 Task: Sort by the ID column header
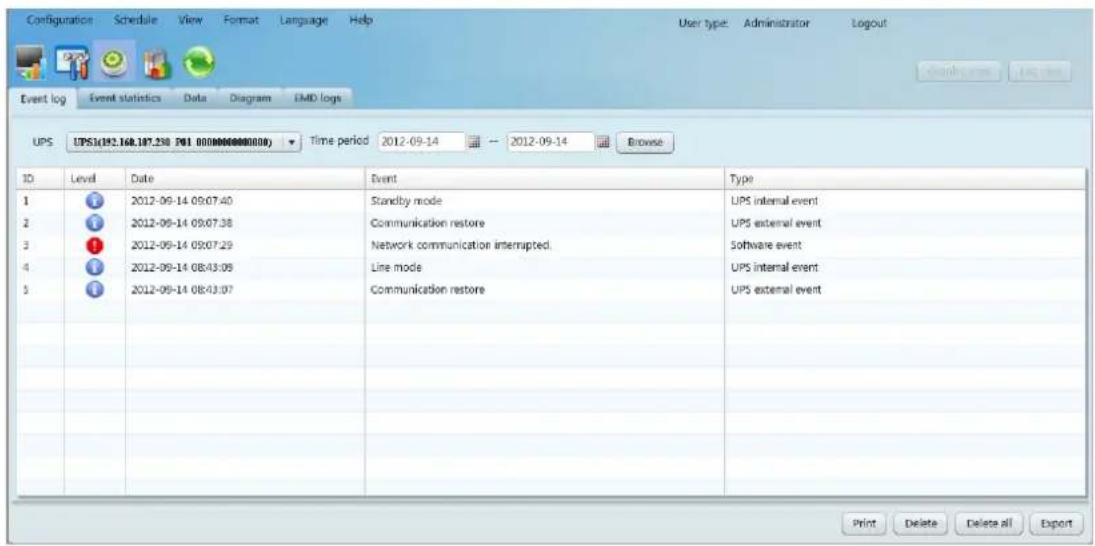[39, 179]
